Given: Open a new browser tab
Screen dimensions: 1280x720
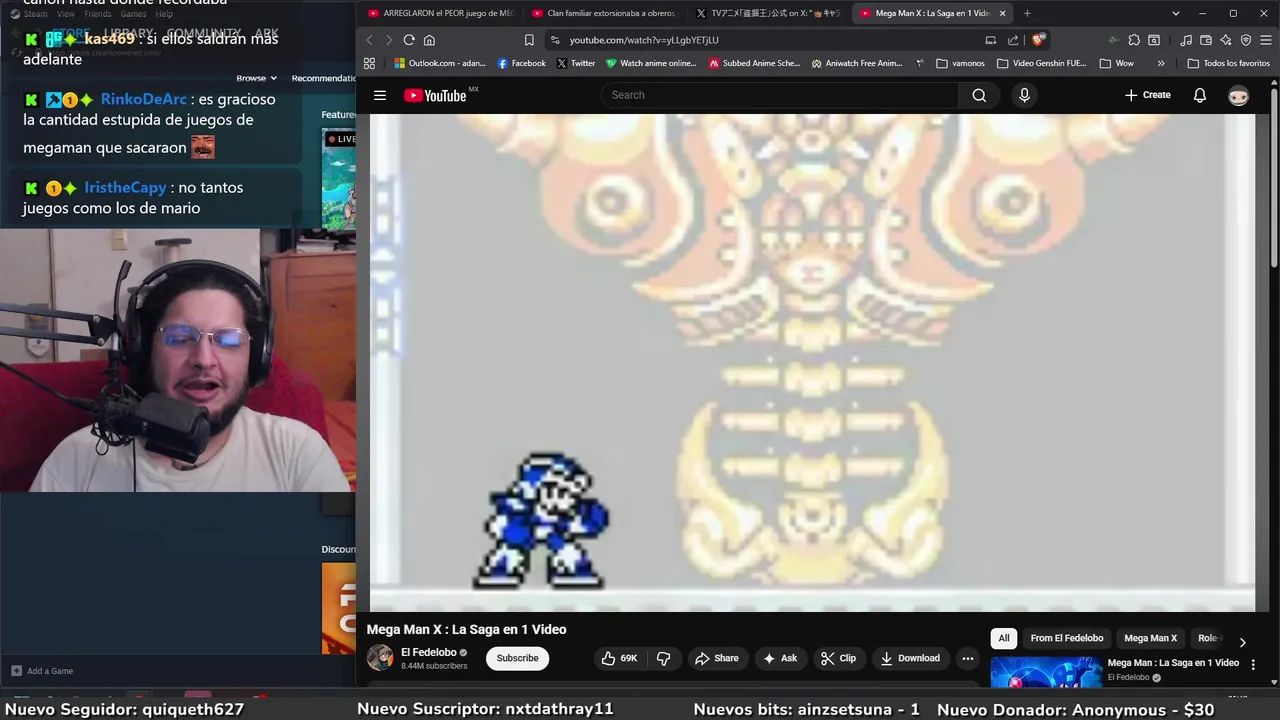Looking at the screenshot, I should tap(1027, 13).
